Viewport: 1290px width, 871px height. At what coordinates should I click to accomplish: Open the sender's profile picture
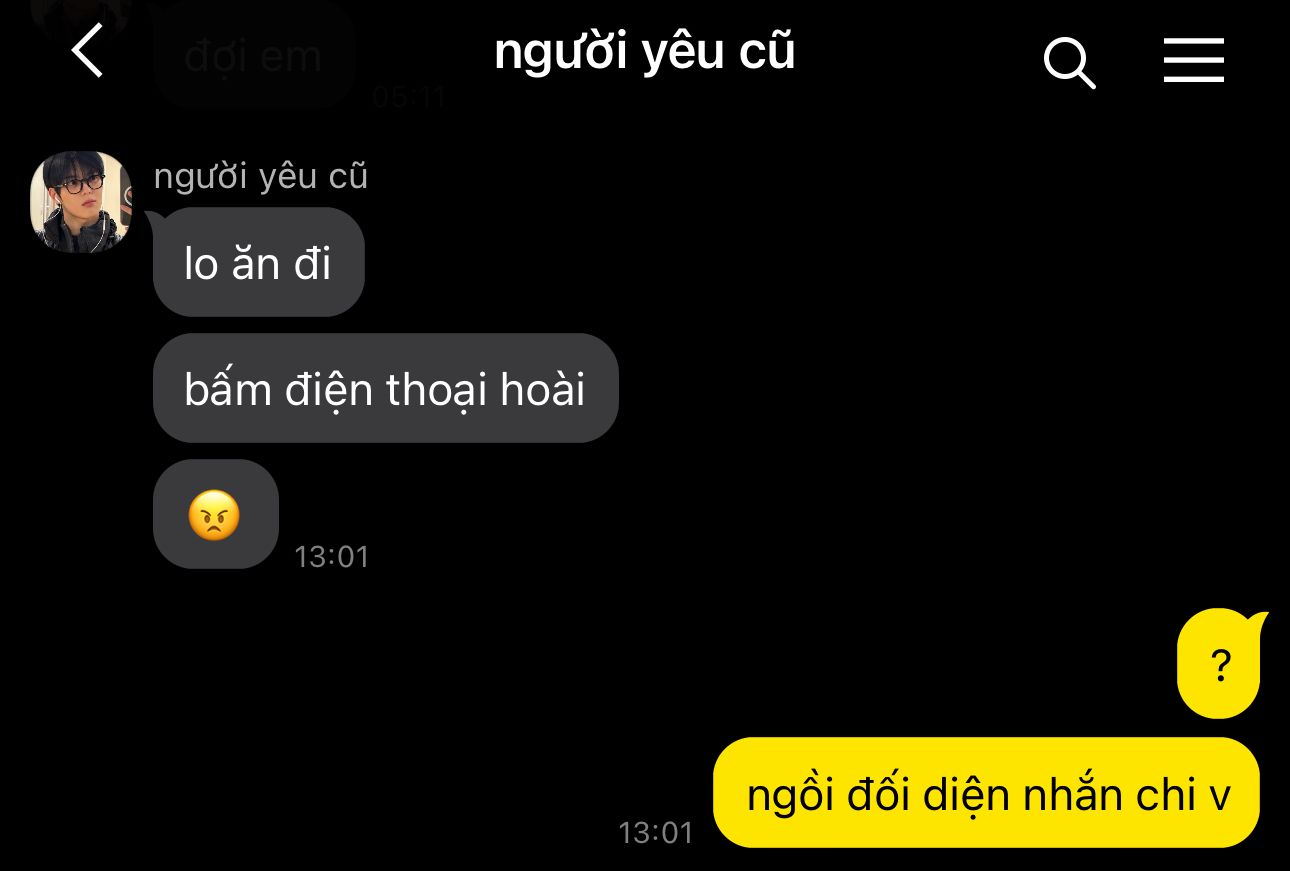coord(81,201)
